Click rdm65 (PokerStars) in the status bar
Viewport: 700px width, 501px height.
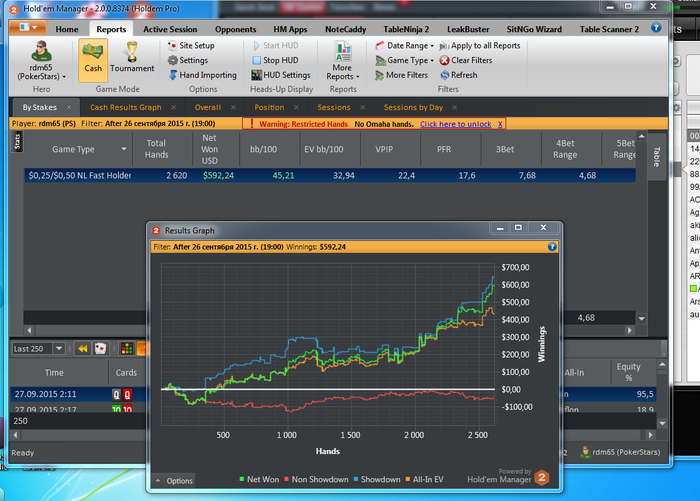tap(620, 452)
